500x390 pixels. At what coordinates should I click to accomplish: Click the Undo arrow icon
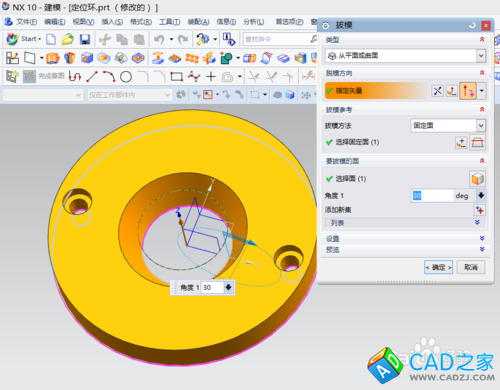(159, 39)
